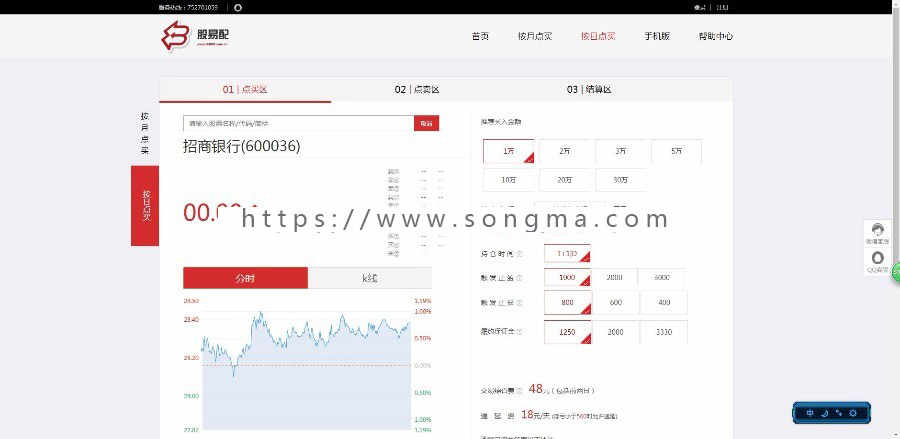
Task: Select the red 按日点买 sidebar tab
Action: [x=145, y=205]
